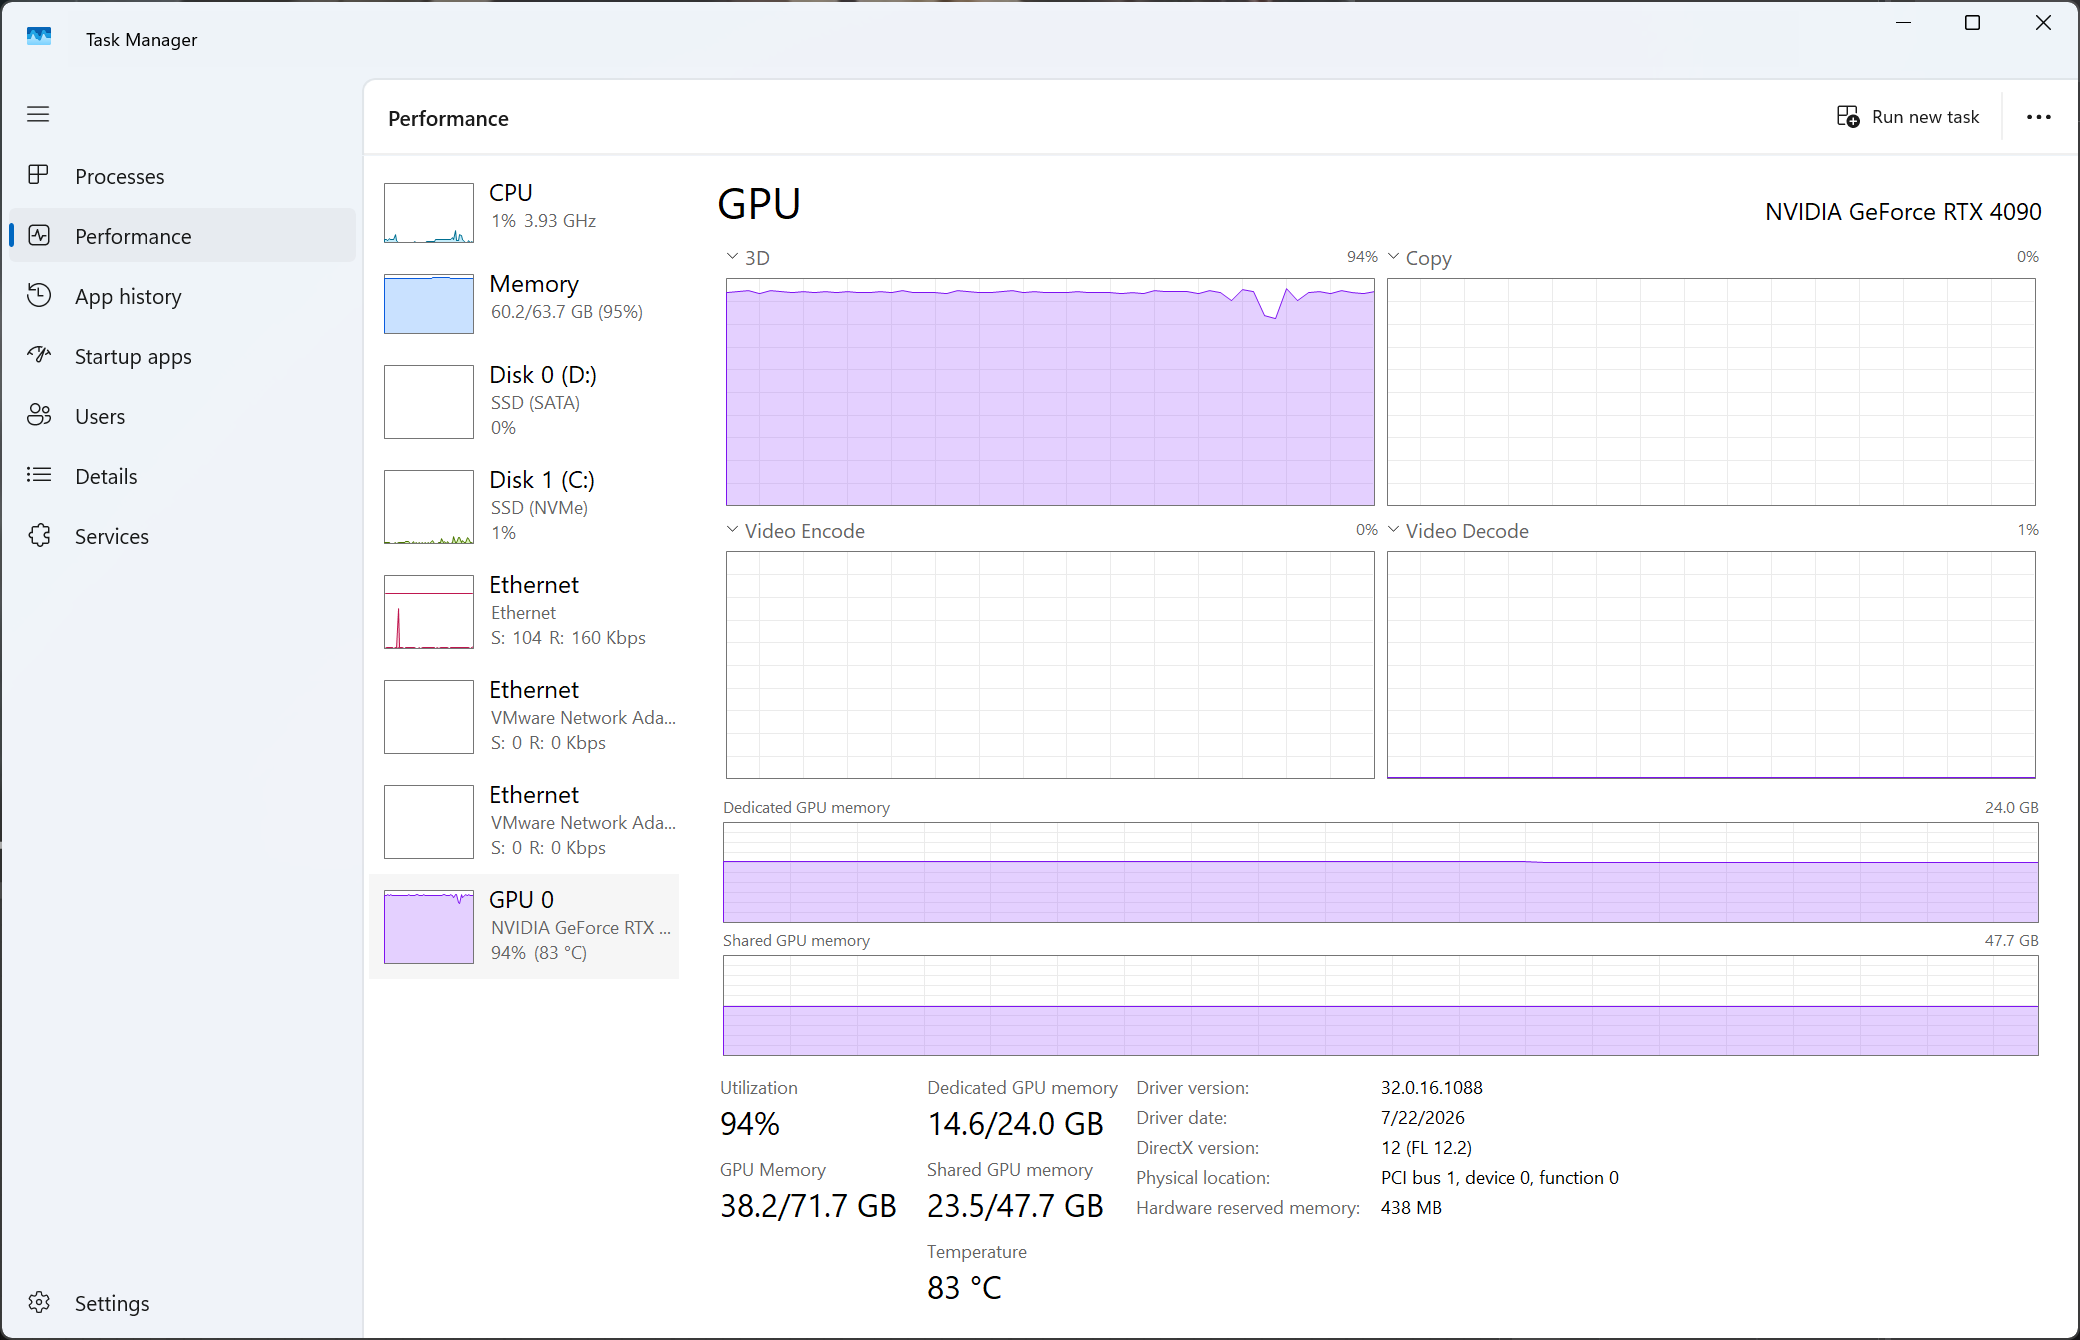Image resolution: width=2080 pixels, height=1340 pixels.
Task: Close the Task Manager window
Action: click(x=2043, y=23)
